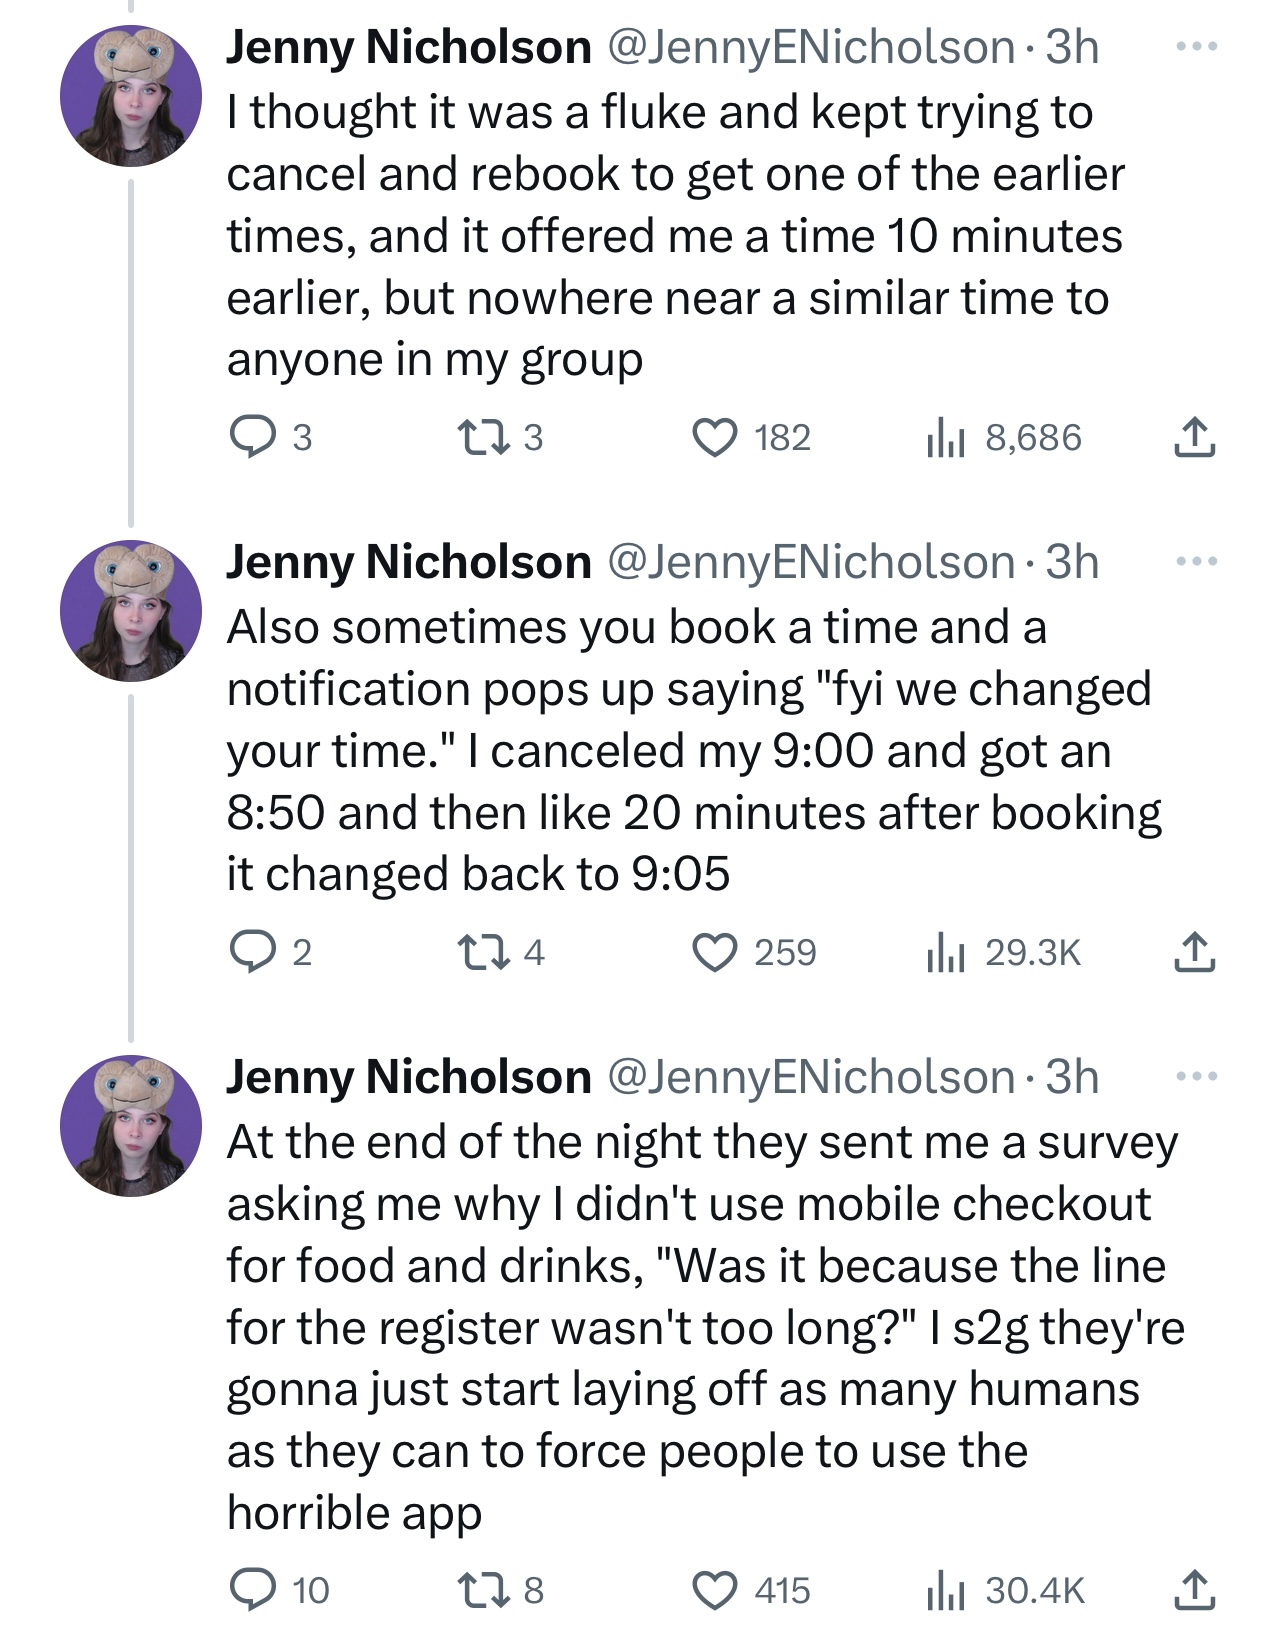Open Jenny Nicholson's profile from first avatar
Screen dimensions: 1283x1628
coord(131,96)
